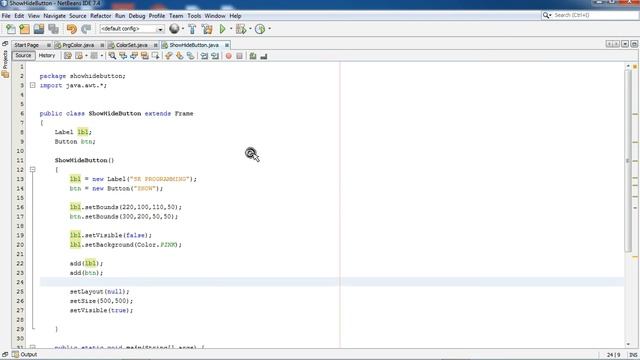640x360 pixels.
Task: Open dropdown arrow next to Profile Project
Action: tap(269, 29)
